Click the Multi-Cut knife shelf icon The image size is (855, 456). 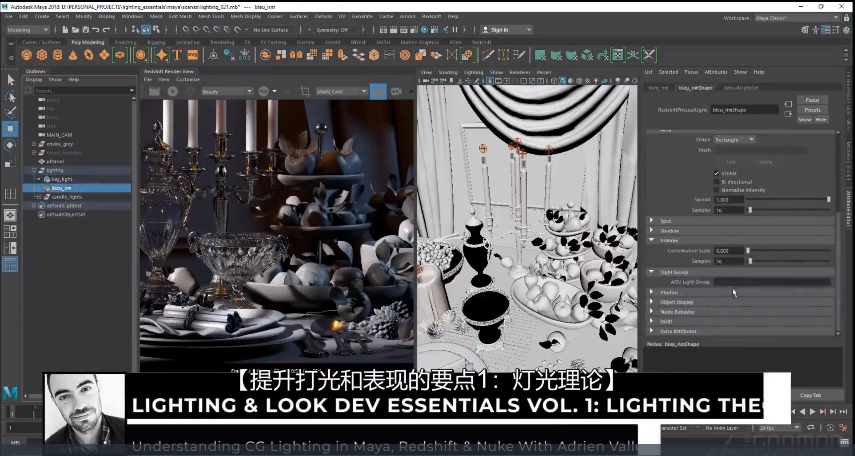click(x=487, y=55)
